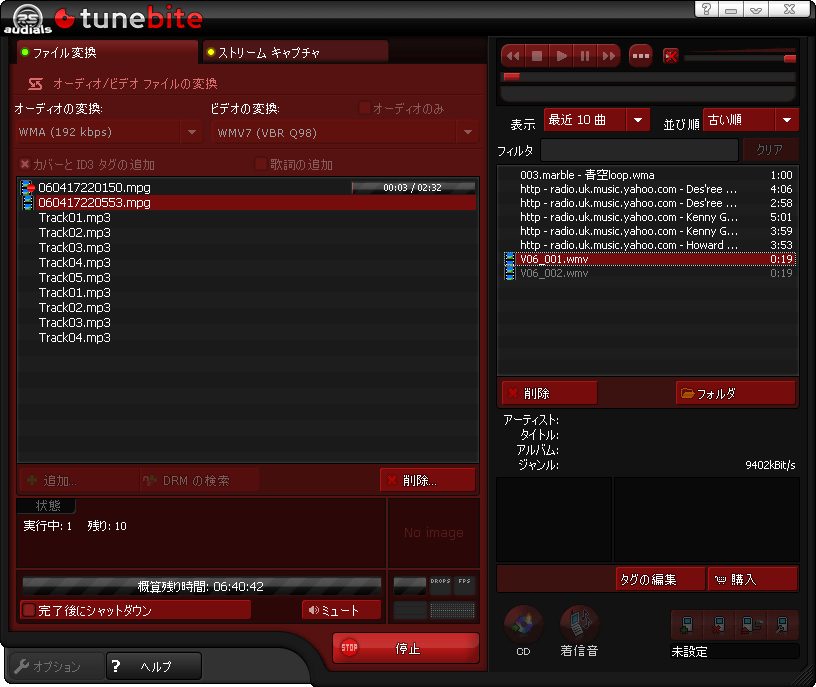The width and height of the screenshot is (816, 687).
Task: Pause playback with the pause button
Action: [584, 56]
